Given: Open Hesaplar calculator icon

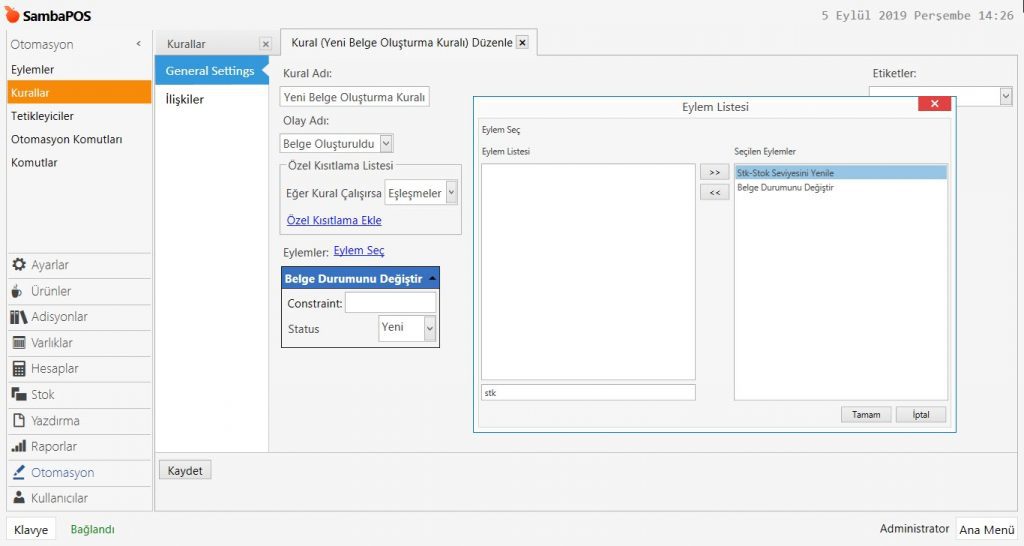Looking at the screenshot, I should 18,369.
